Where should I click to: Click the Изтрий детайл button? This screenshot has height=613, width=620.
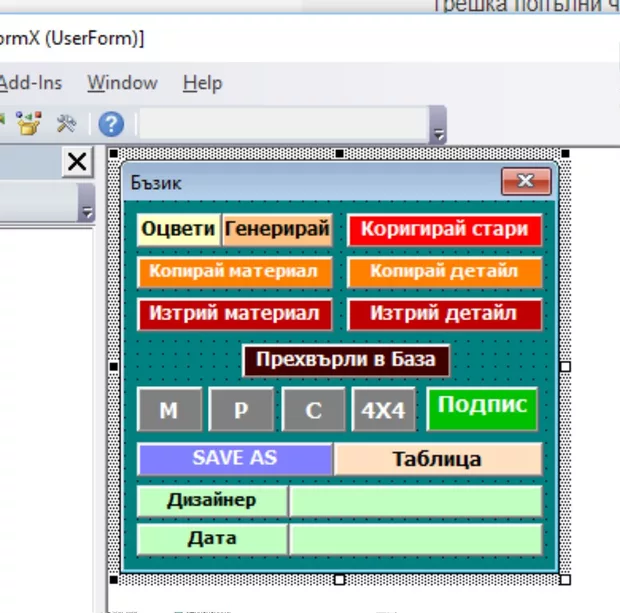[445, 314]
